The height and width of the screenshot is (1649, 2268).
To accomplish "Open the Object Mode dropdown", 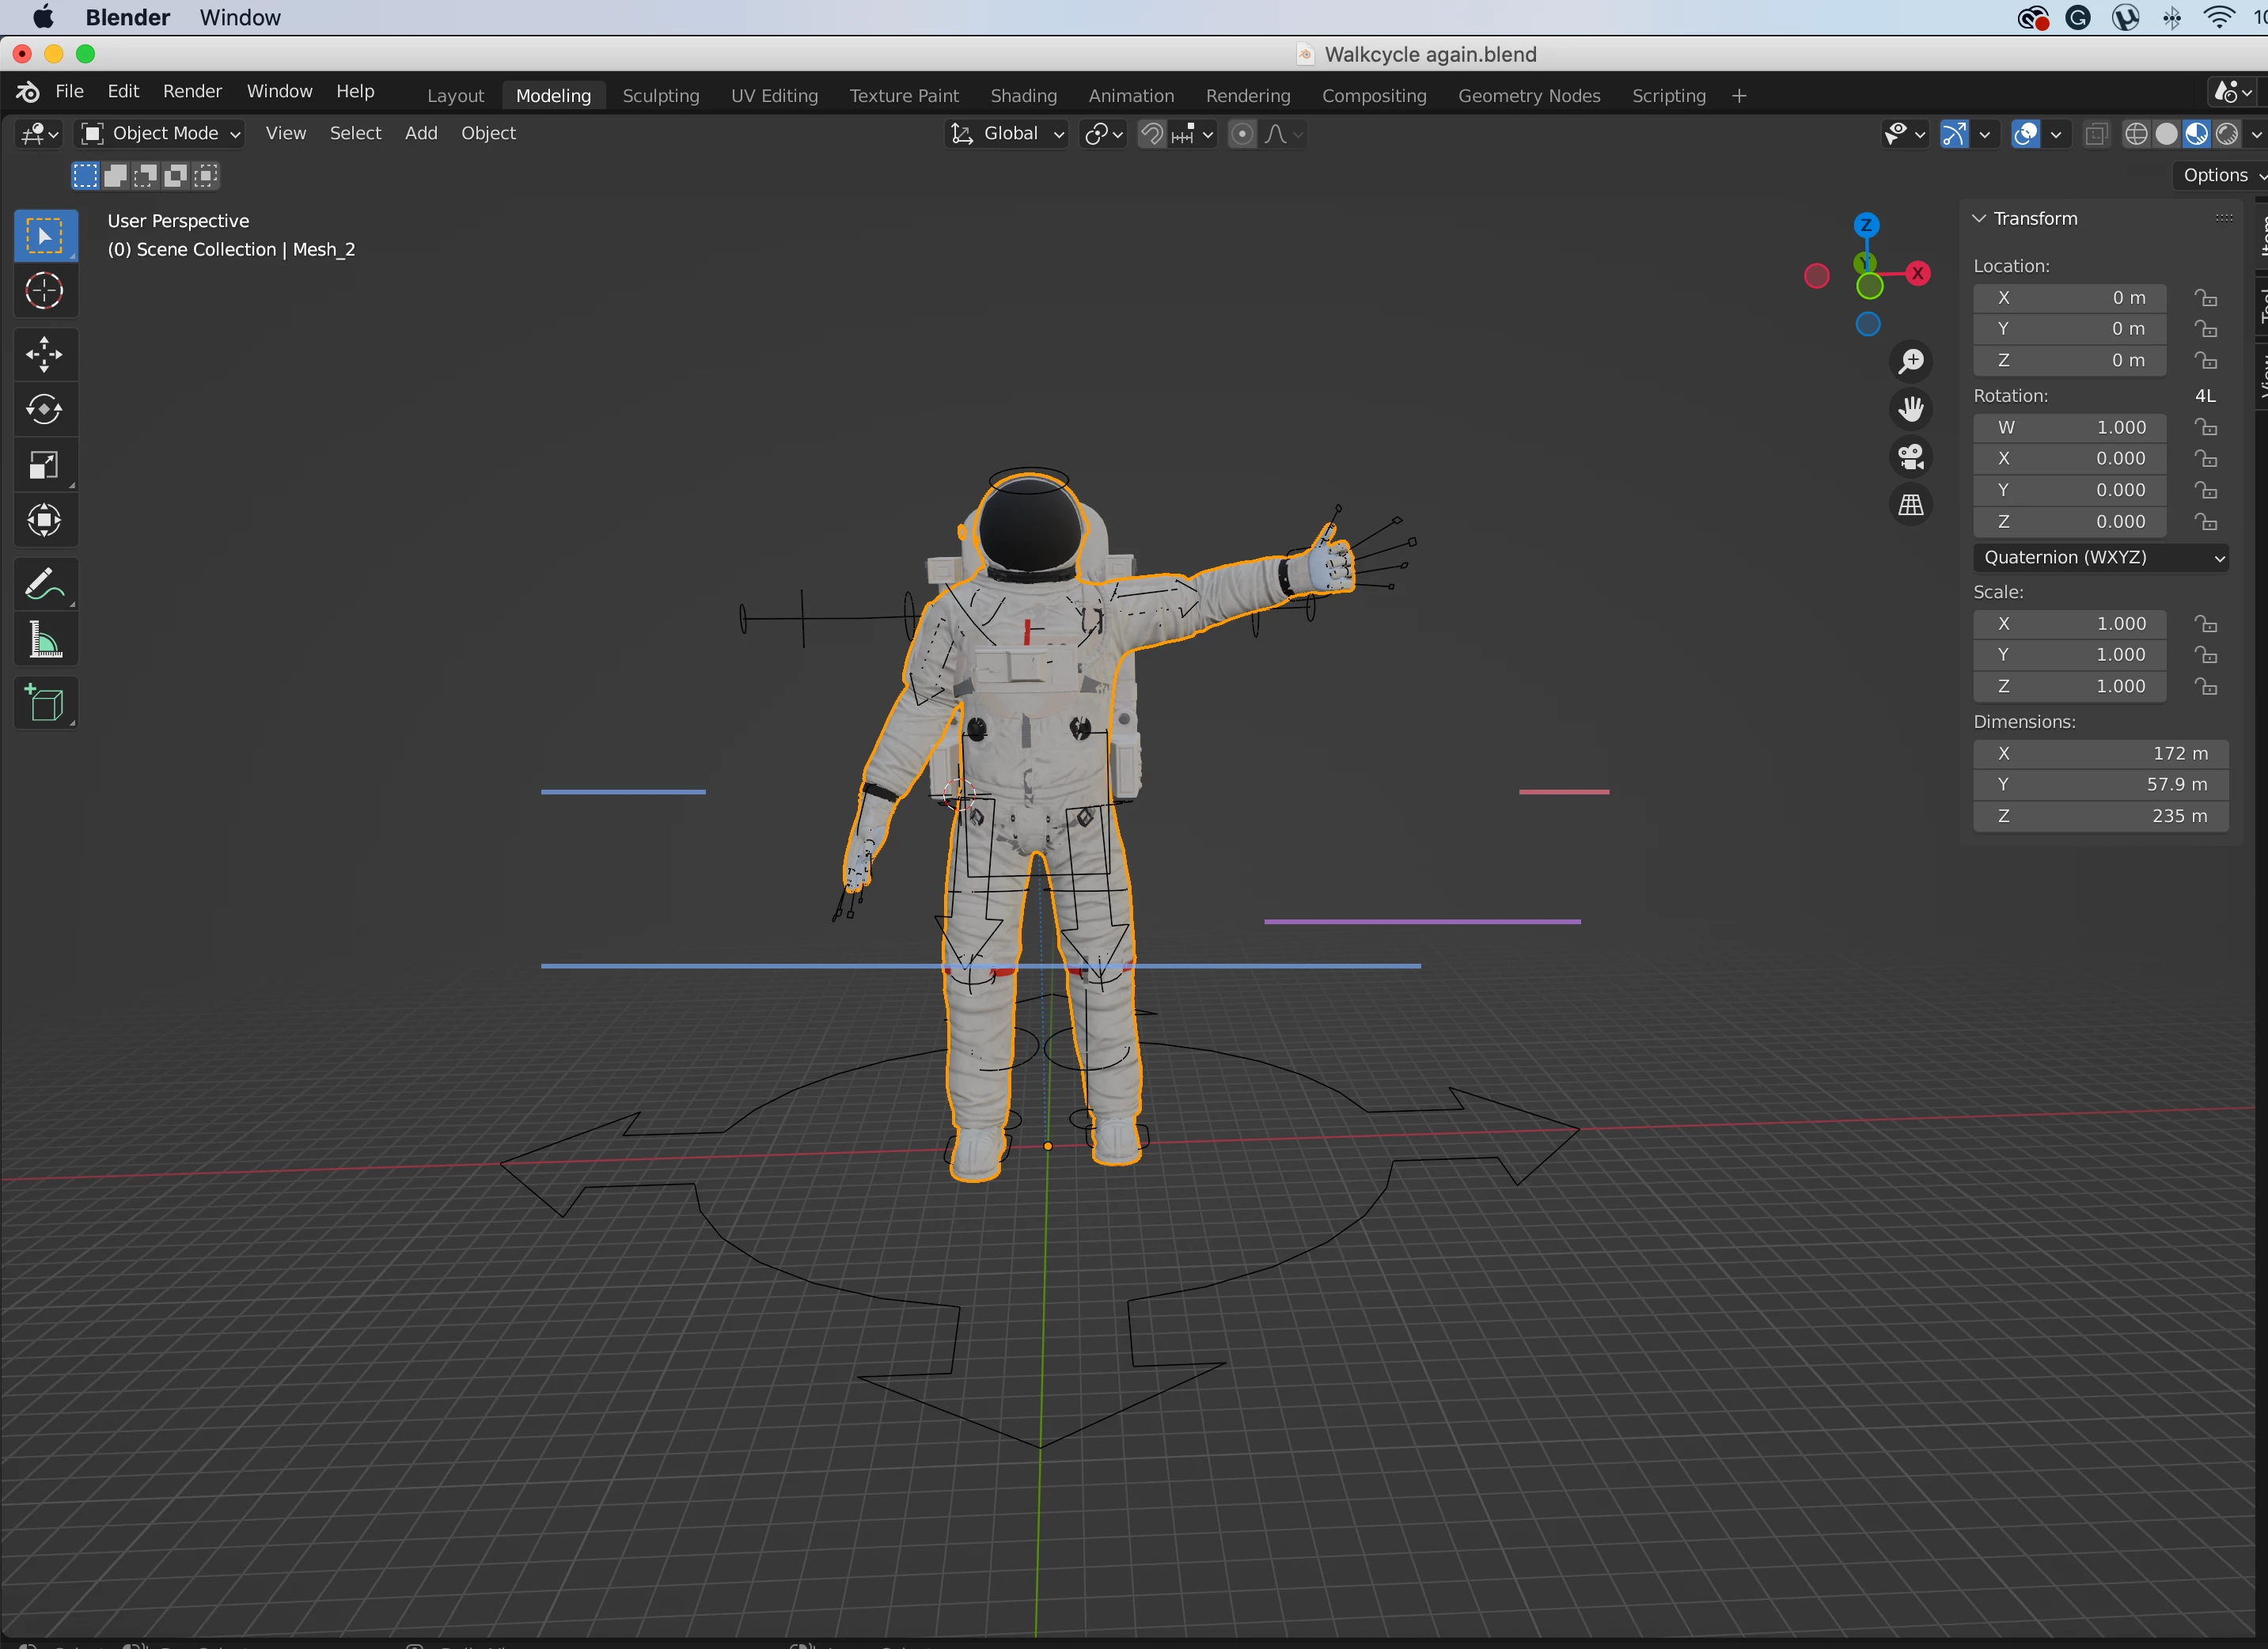I will 161,134.
